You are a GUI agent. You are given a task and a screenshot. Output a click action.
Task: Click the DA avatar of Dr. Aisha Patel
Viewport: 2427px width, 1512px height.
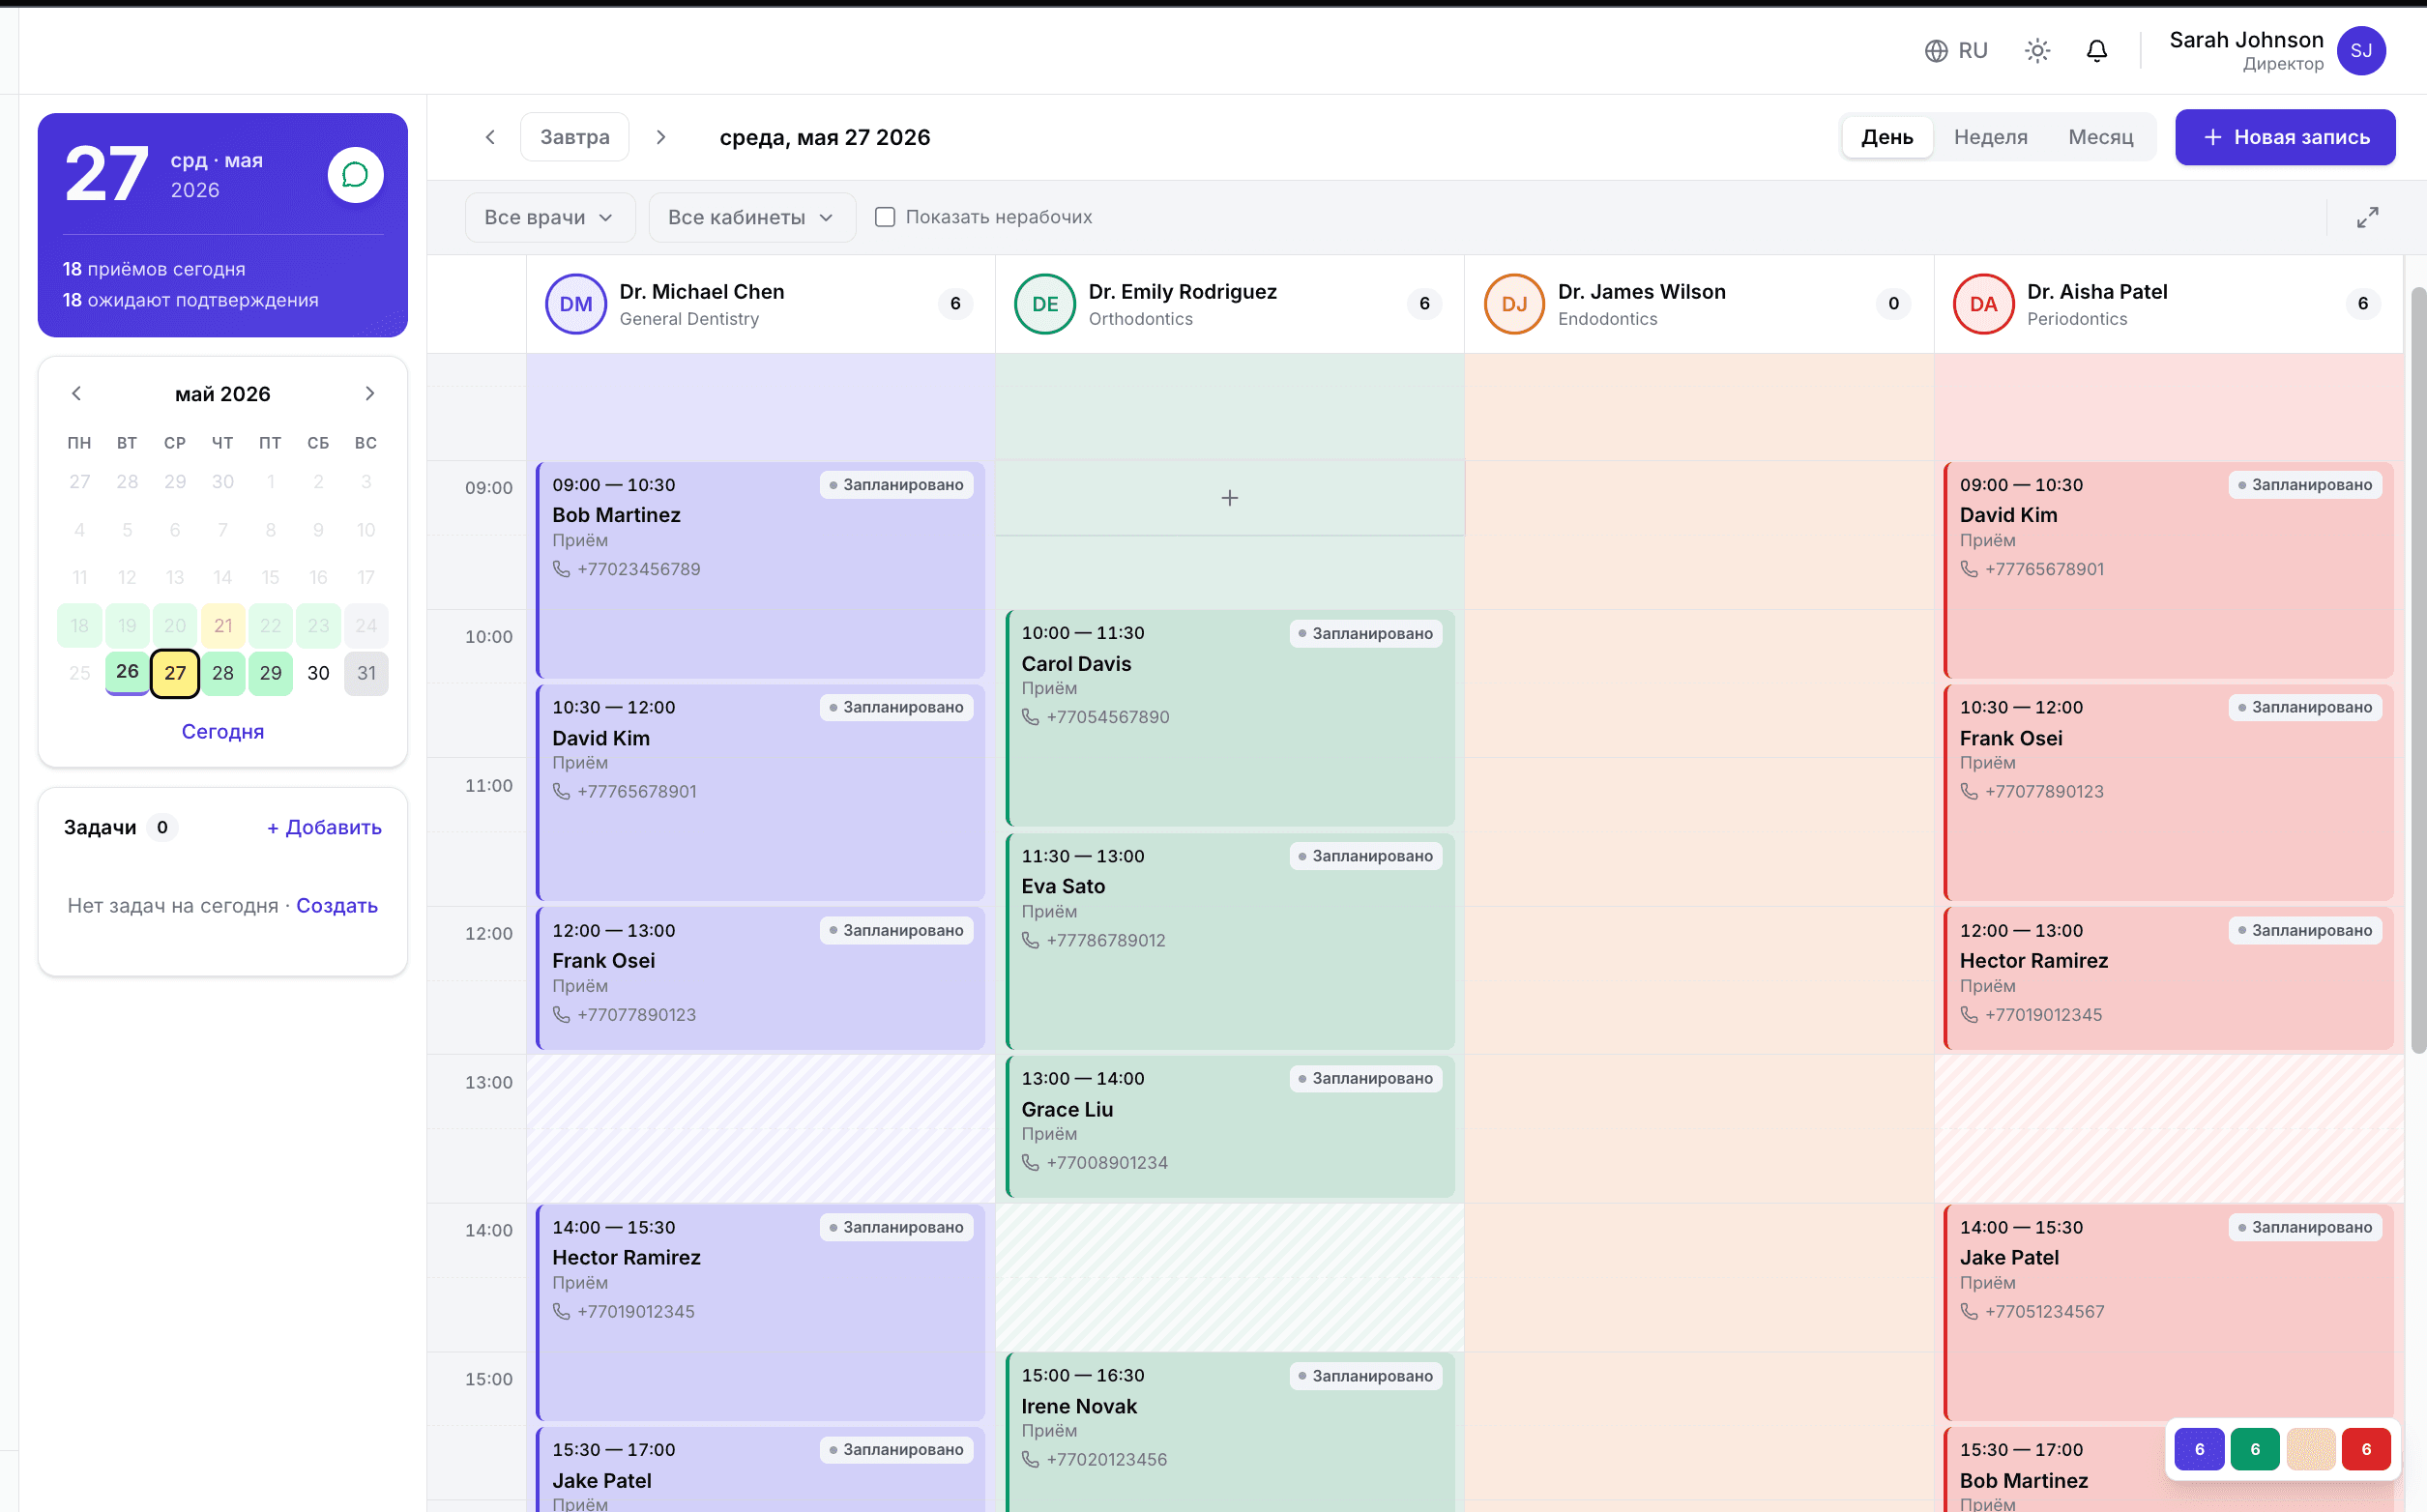click(x=1983, y=304)
